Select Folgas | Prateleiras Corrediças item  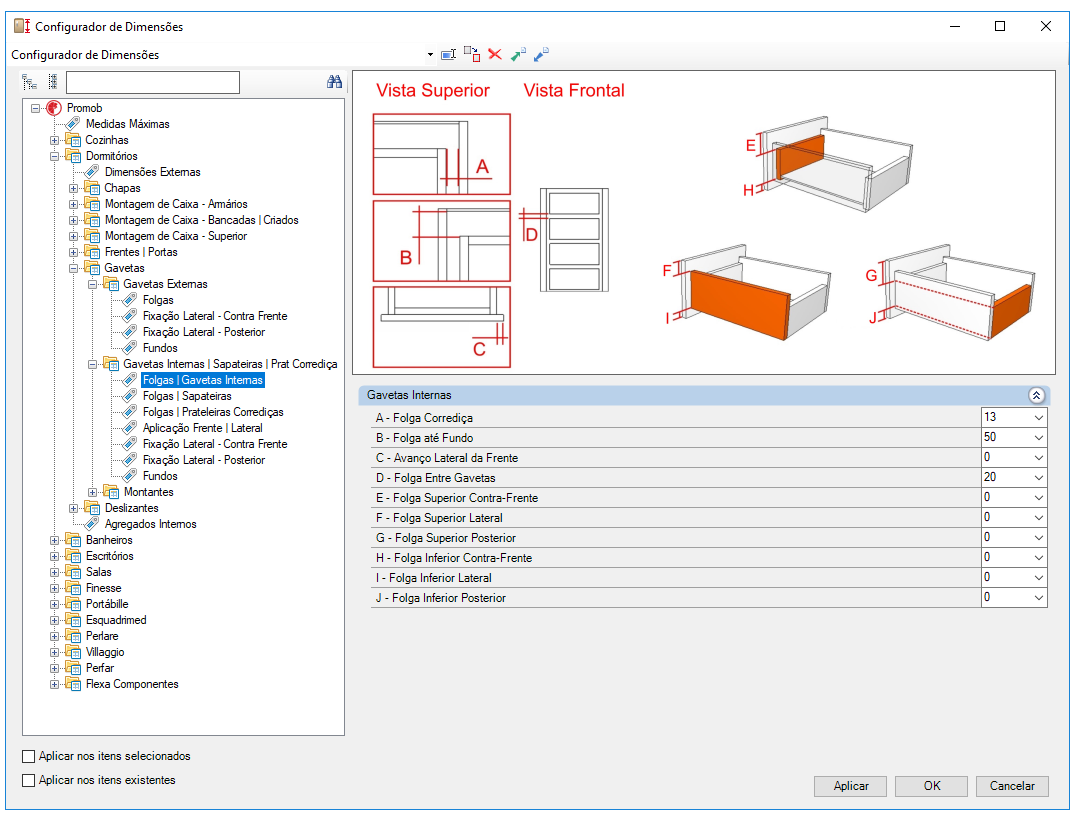click(x=213, y=412)
